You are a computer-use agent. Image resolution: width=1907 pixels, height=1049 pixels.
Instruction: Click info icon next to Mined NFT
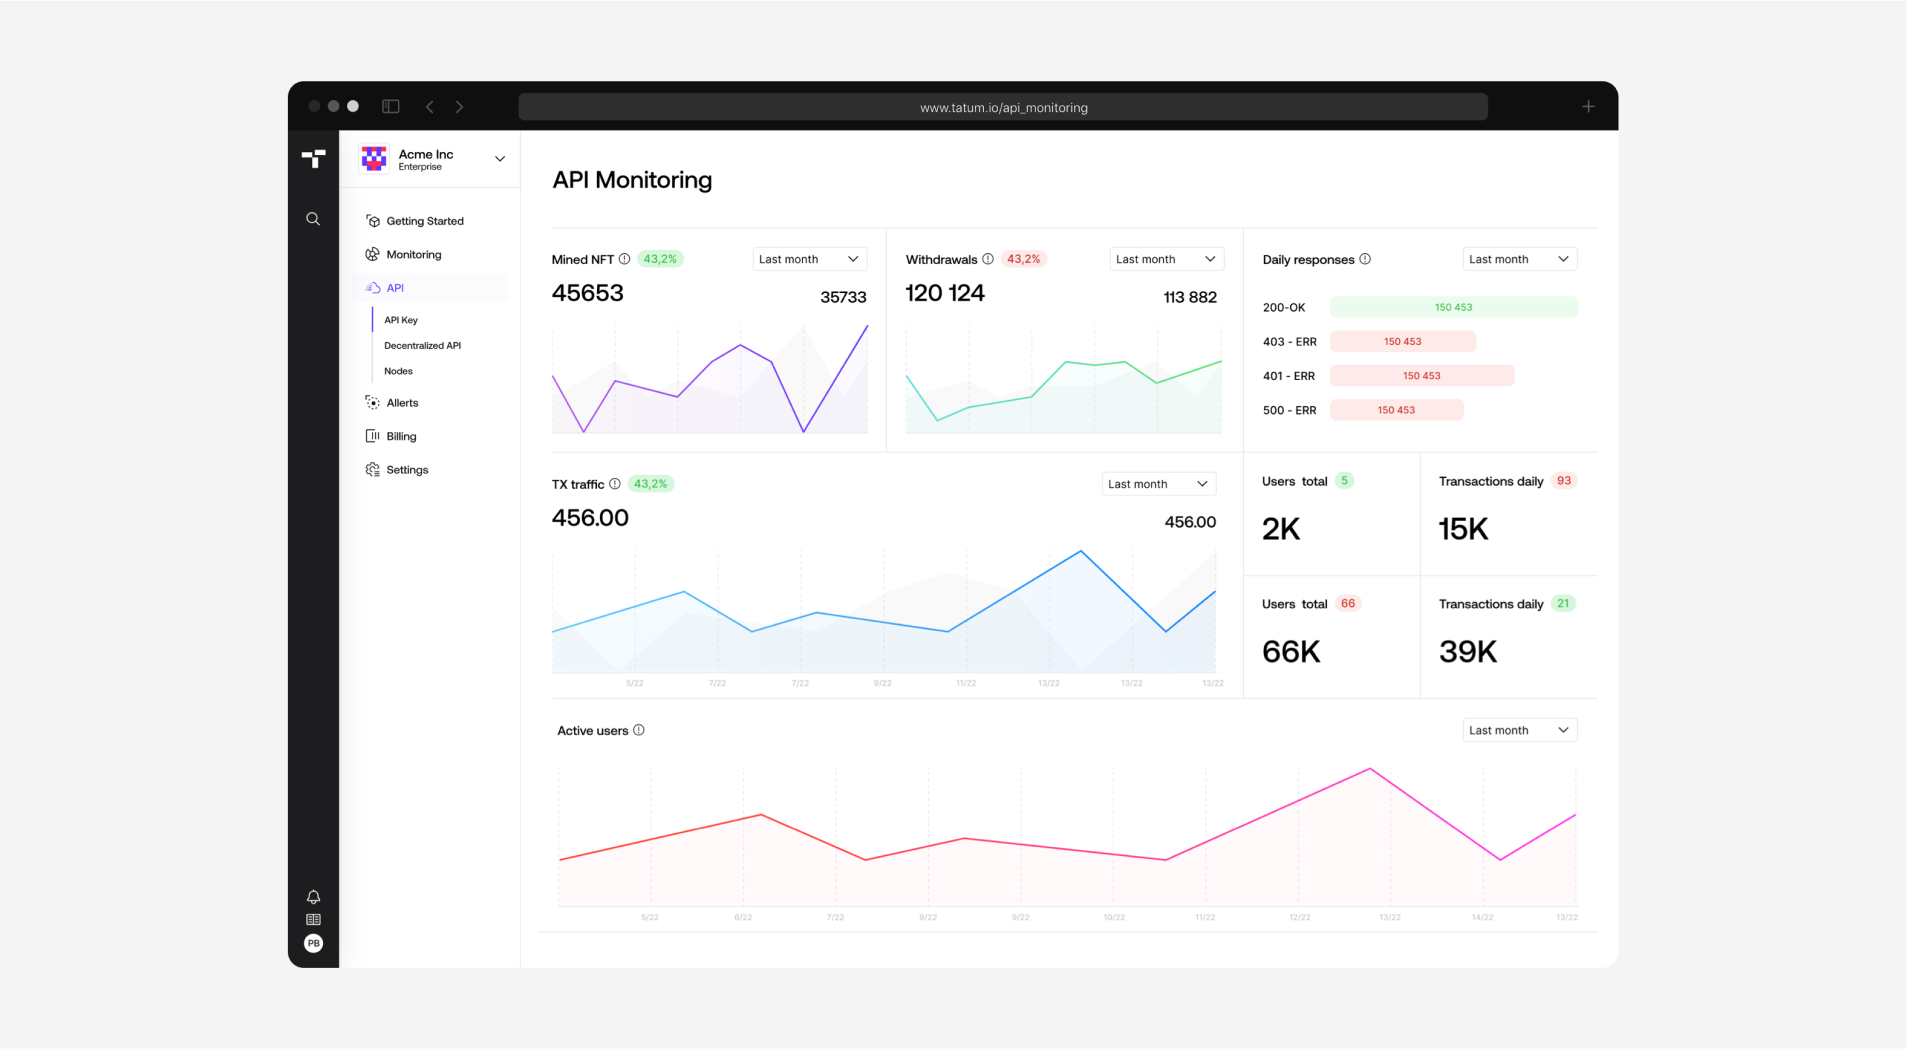(625, 259)
